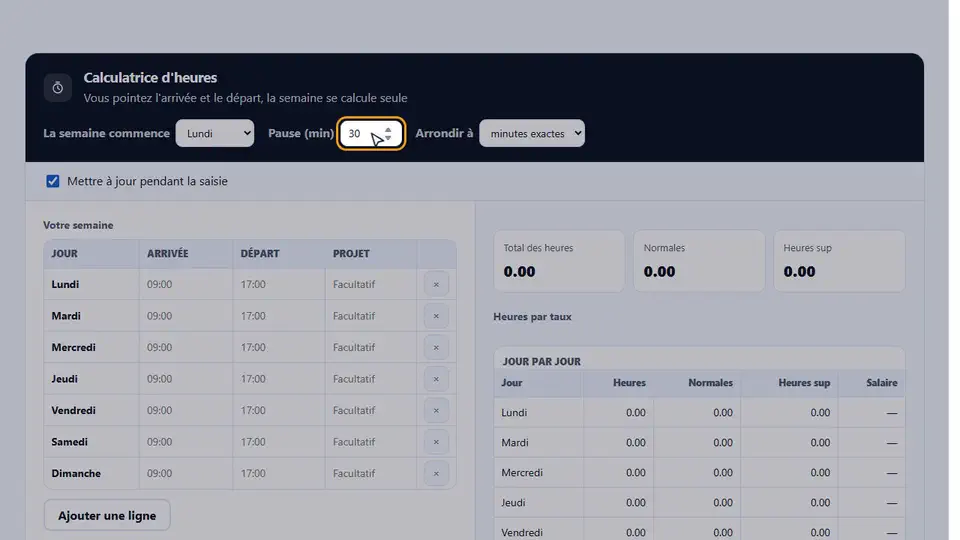Click the Votre semaine label

(78, 225)
